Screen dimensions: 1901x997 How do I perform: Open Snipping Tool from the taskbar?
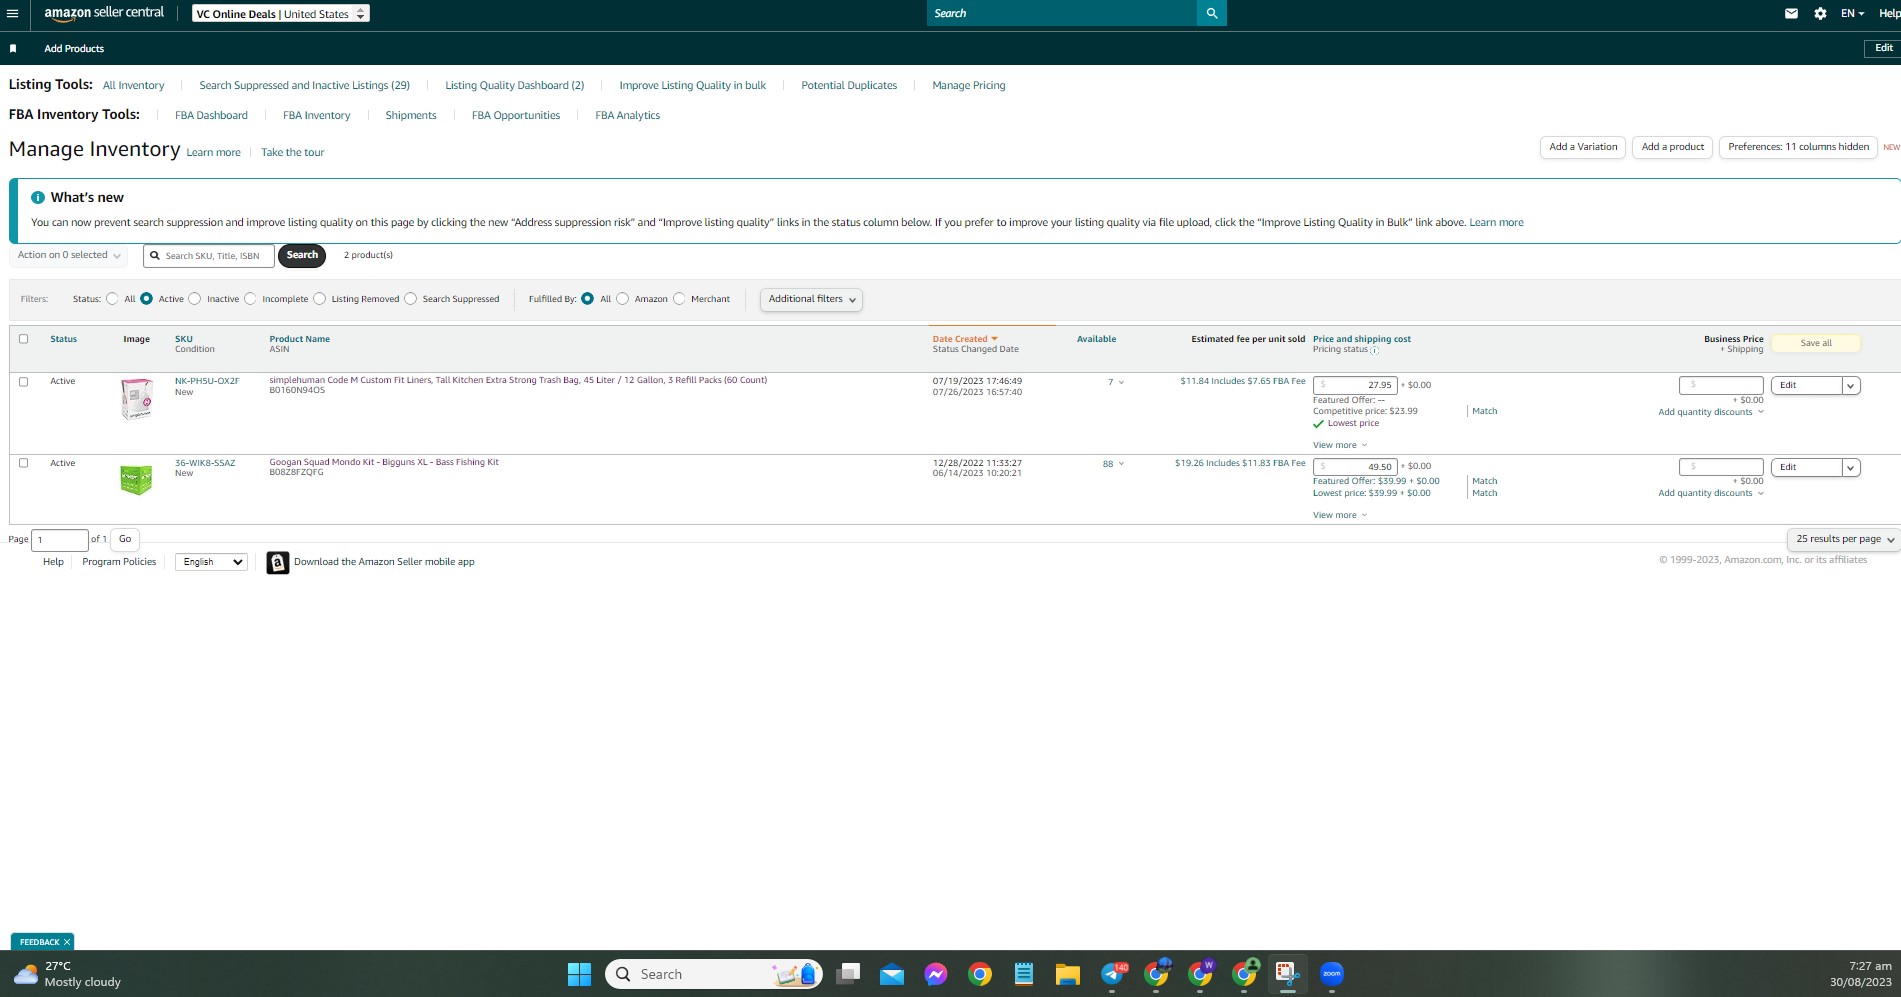1287,974
